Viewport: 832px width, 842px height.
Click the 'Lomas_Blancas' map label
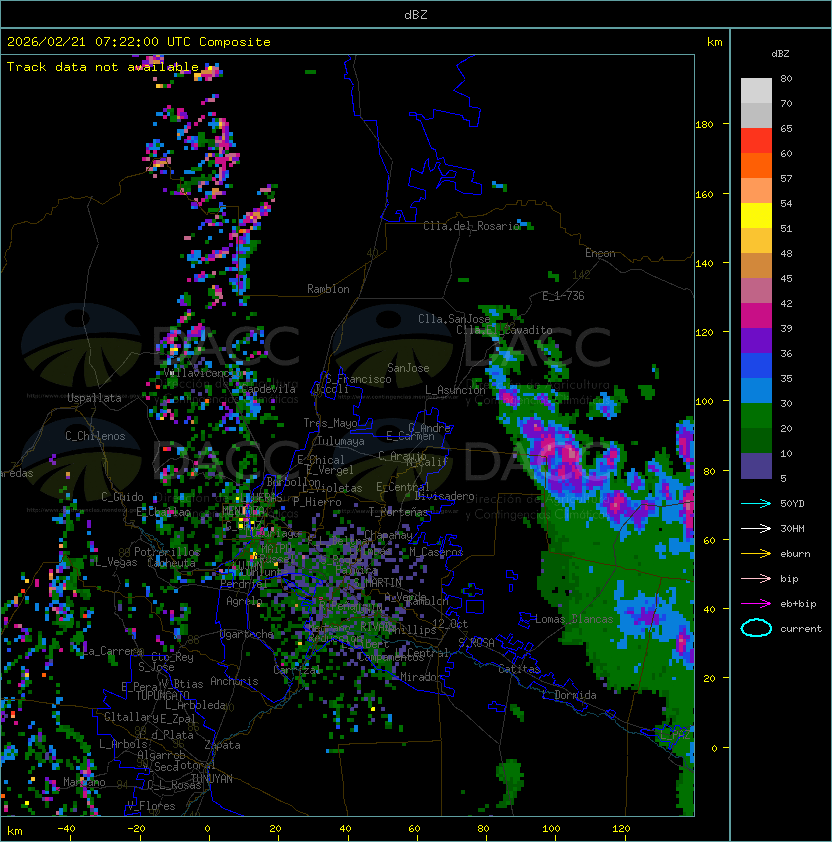[x=574, y=619]
